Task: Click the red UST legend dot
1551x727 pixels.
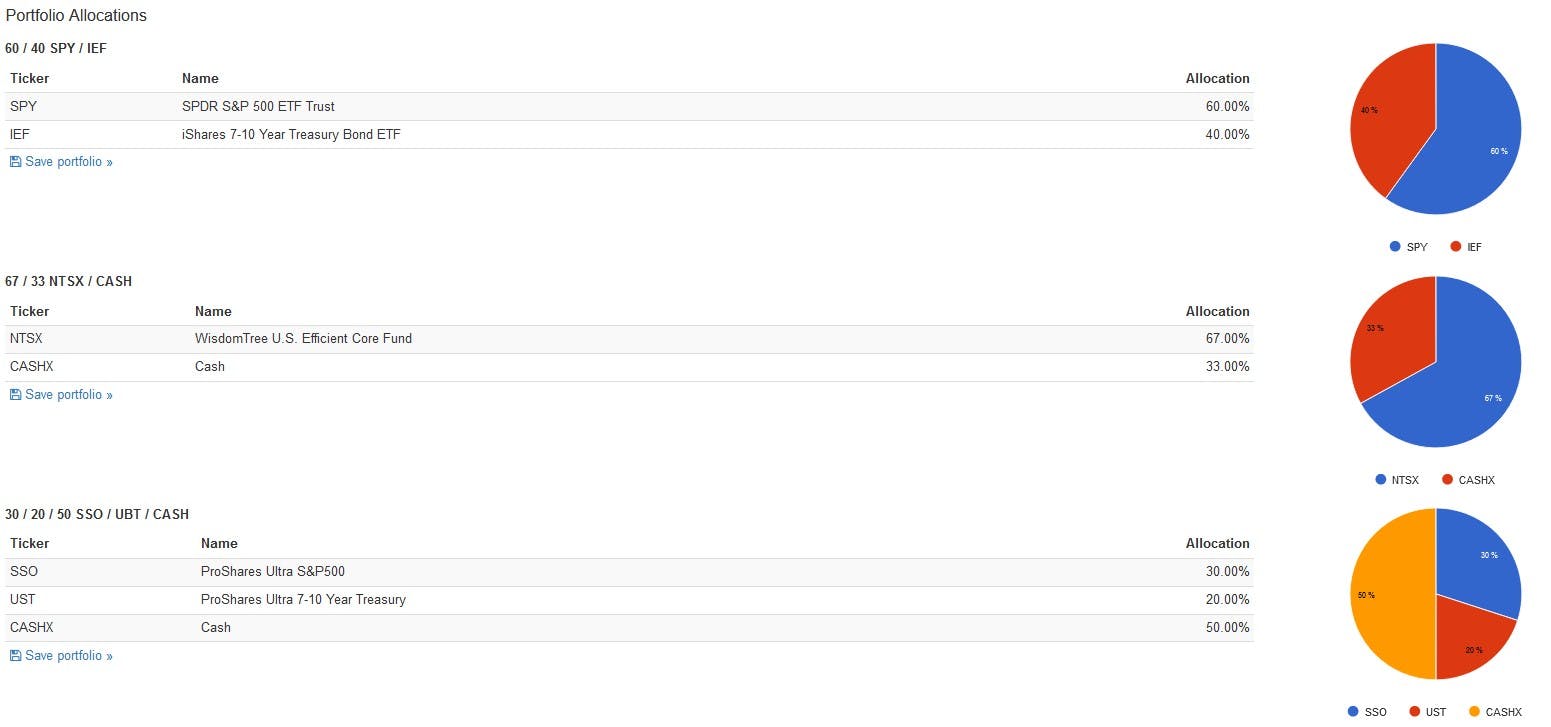Action: 1415,712
